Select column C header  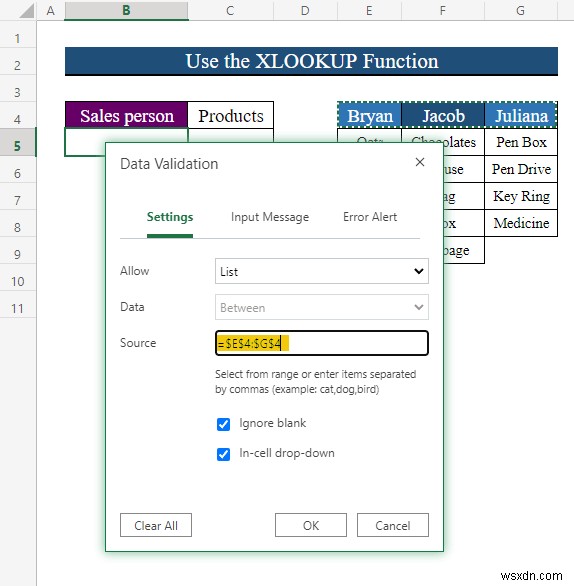(x=231, y=10)
